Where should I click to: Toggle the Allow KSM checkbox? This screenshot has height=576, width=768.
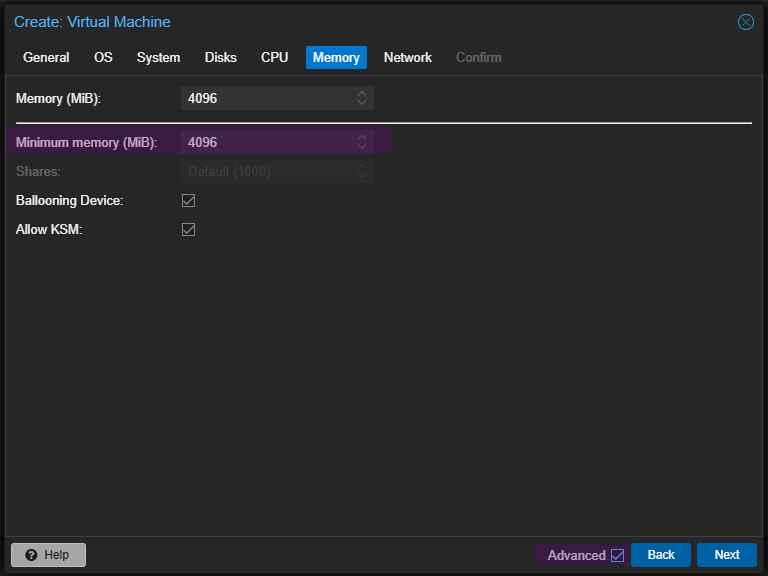189,230
